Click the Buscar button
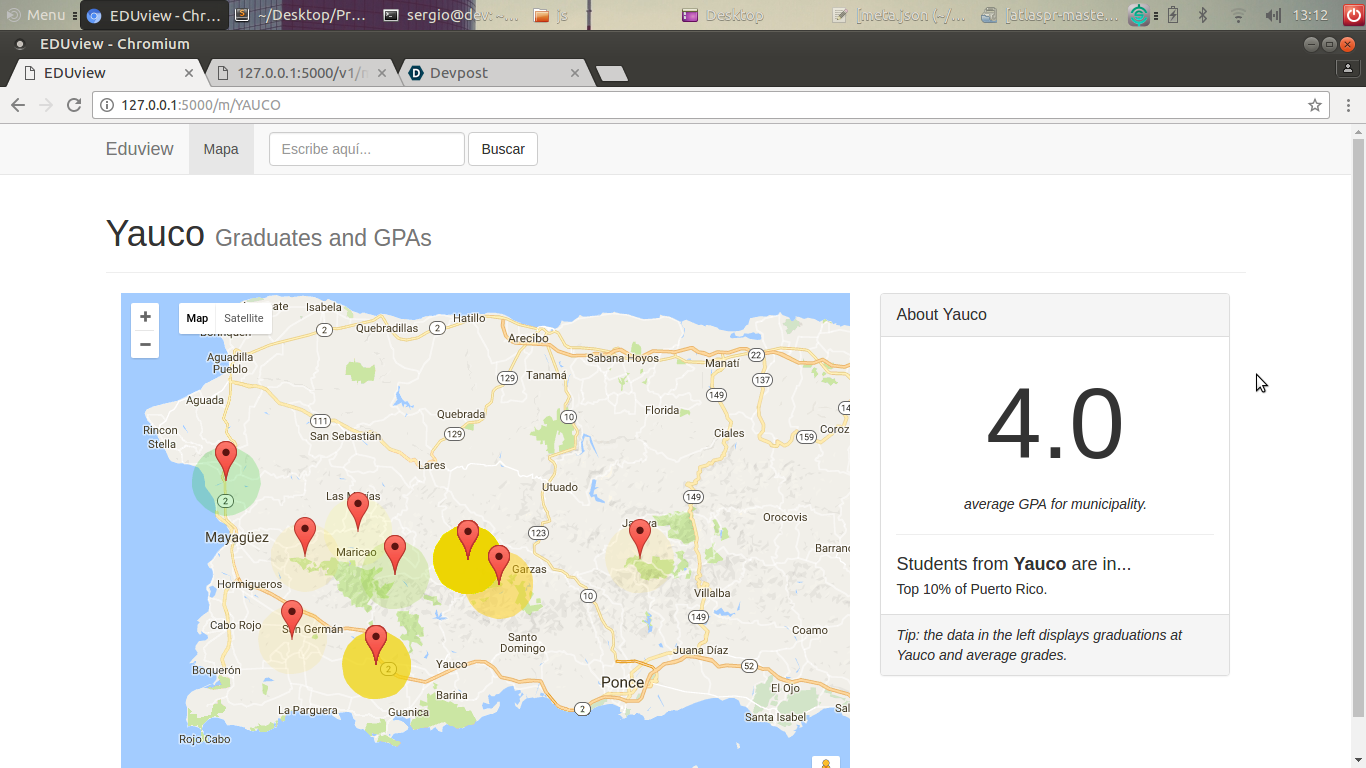The width and height of the screenshot is (1366, 768). 503,149
